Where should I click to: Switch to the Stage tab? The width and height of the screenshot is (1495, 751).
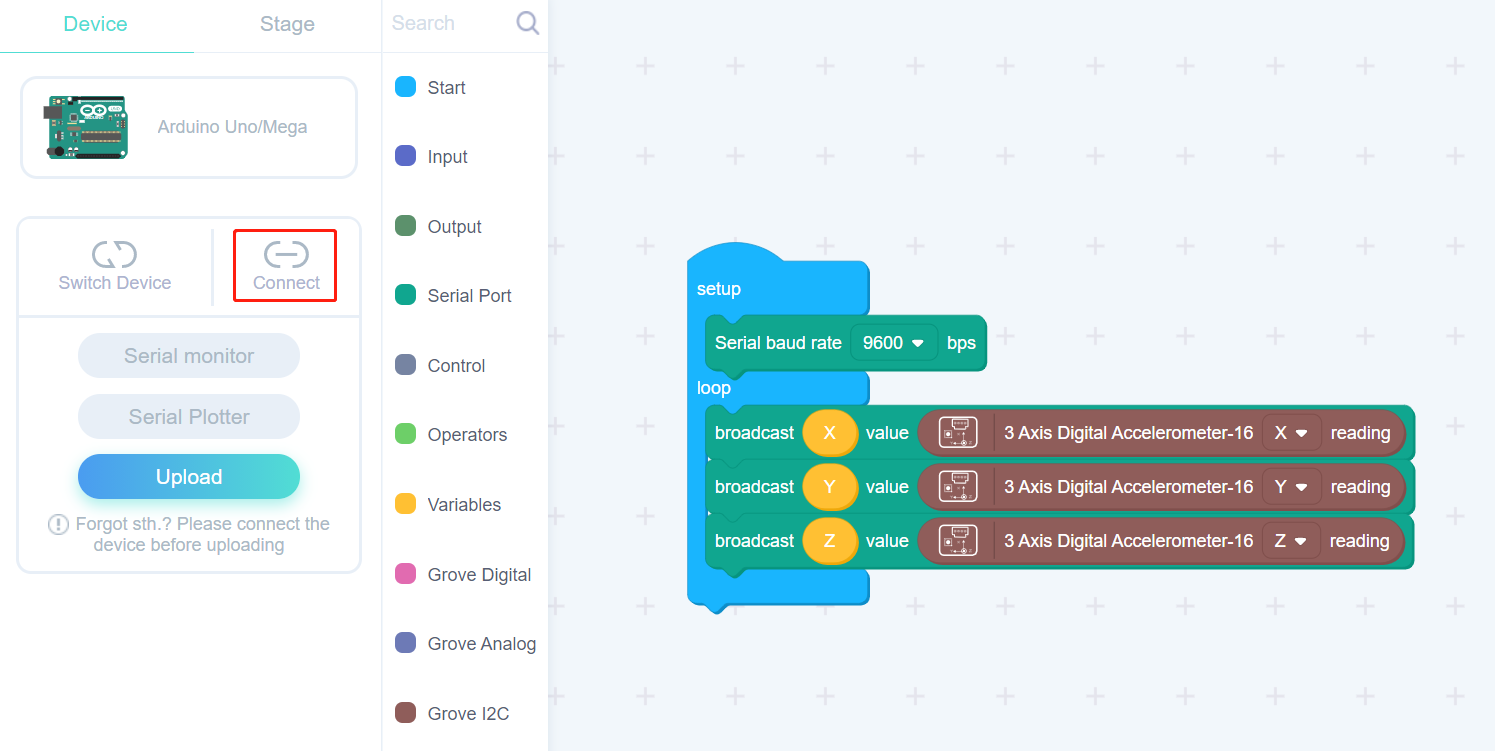(287, 24)
